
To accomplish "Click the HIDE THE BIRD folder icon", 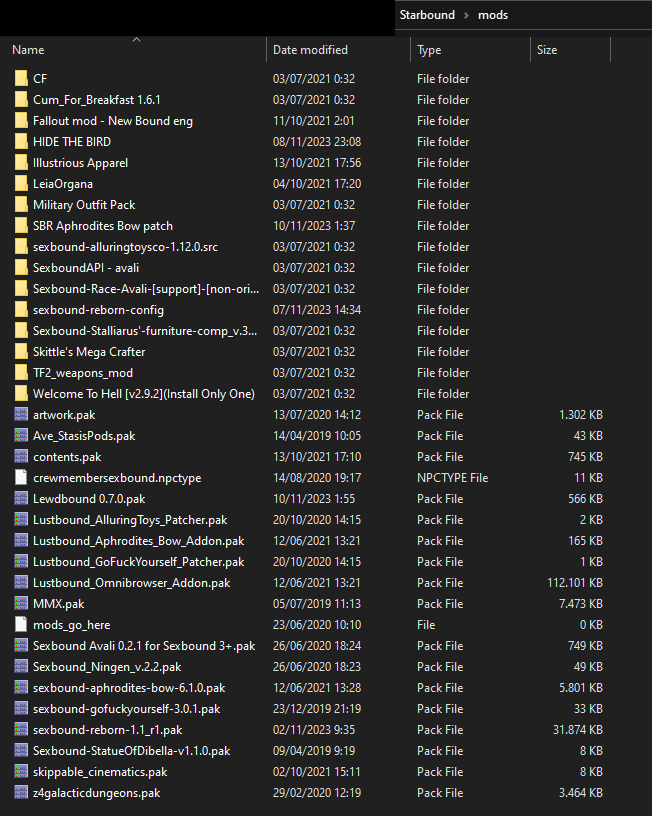I will (21, 142).
